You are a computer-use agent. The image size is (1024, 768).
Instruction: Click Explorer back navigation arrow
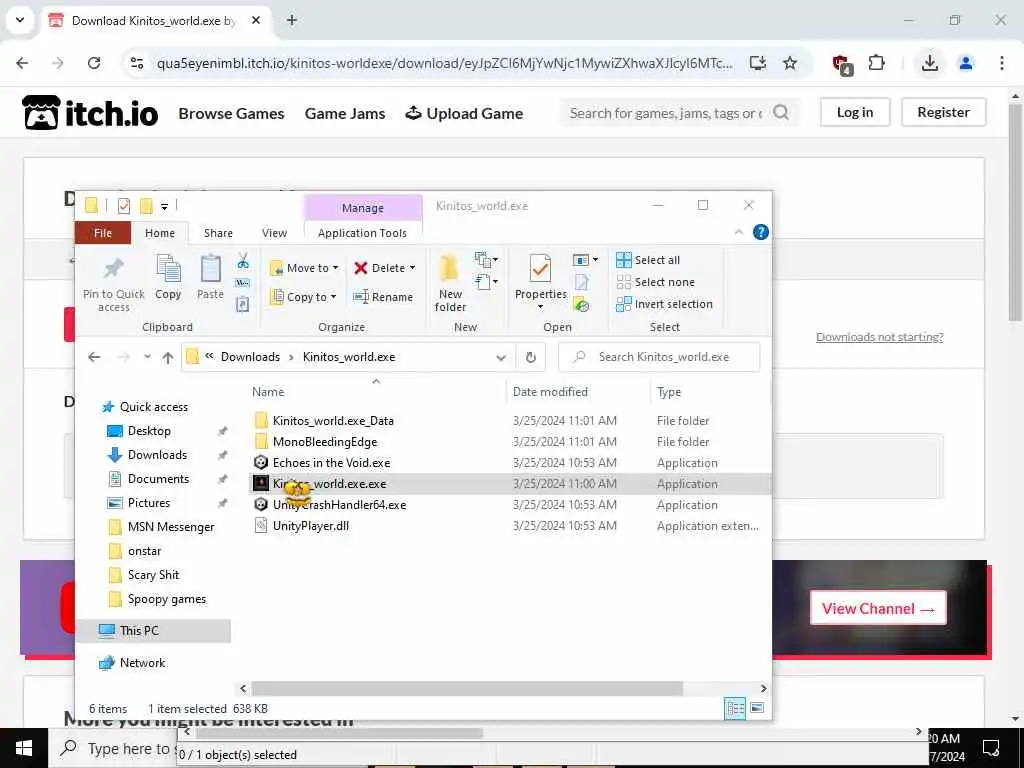[x=94, y=357]
